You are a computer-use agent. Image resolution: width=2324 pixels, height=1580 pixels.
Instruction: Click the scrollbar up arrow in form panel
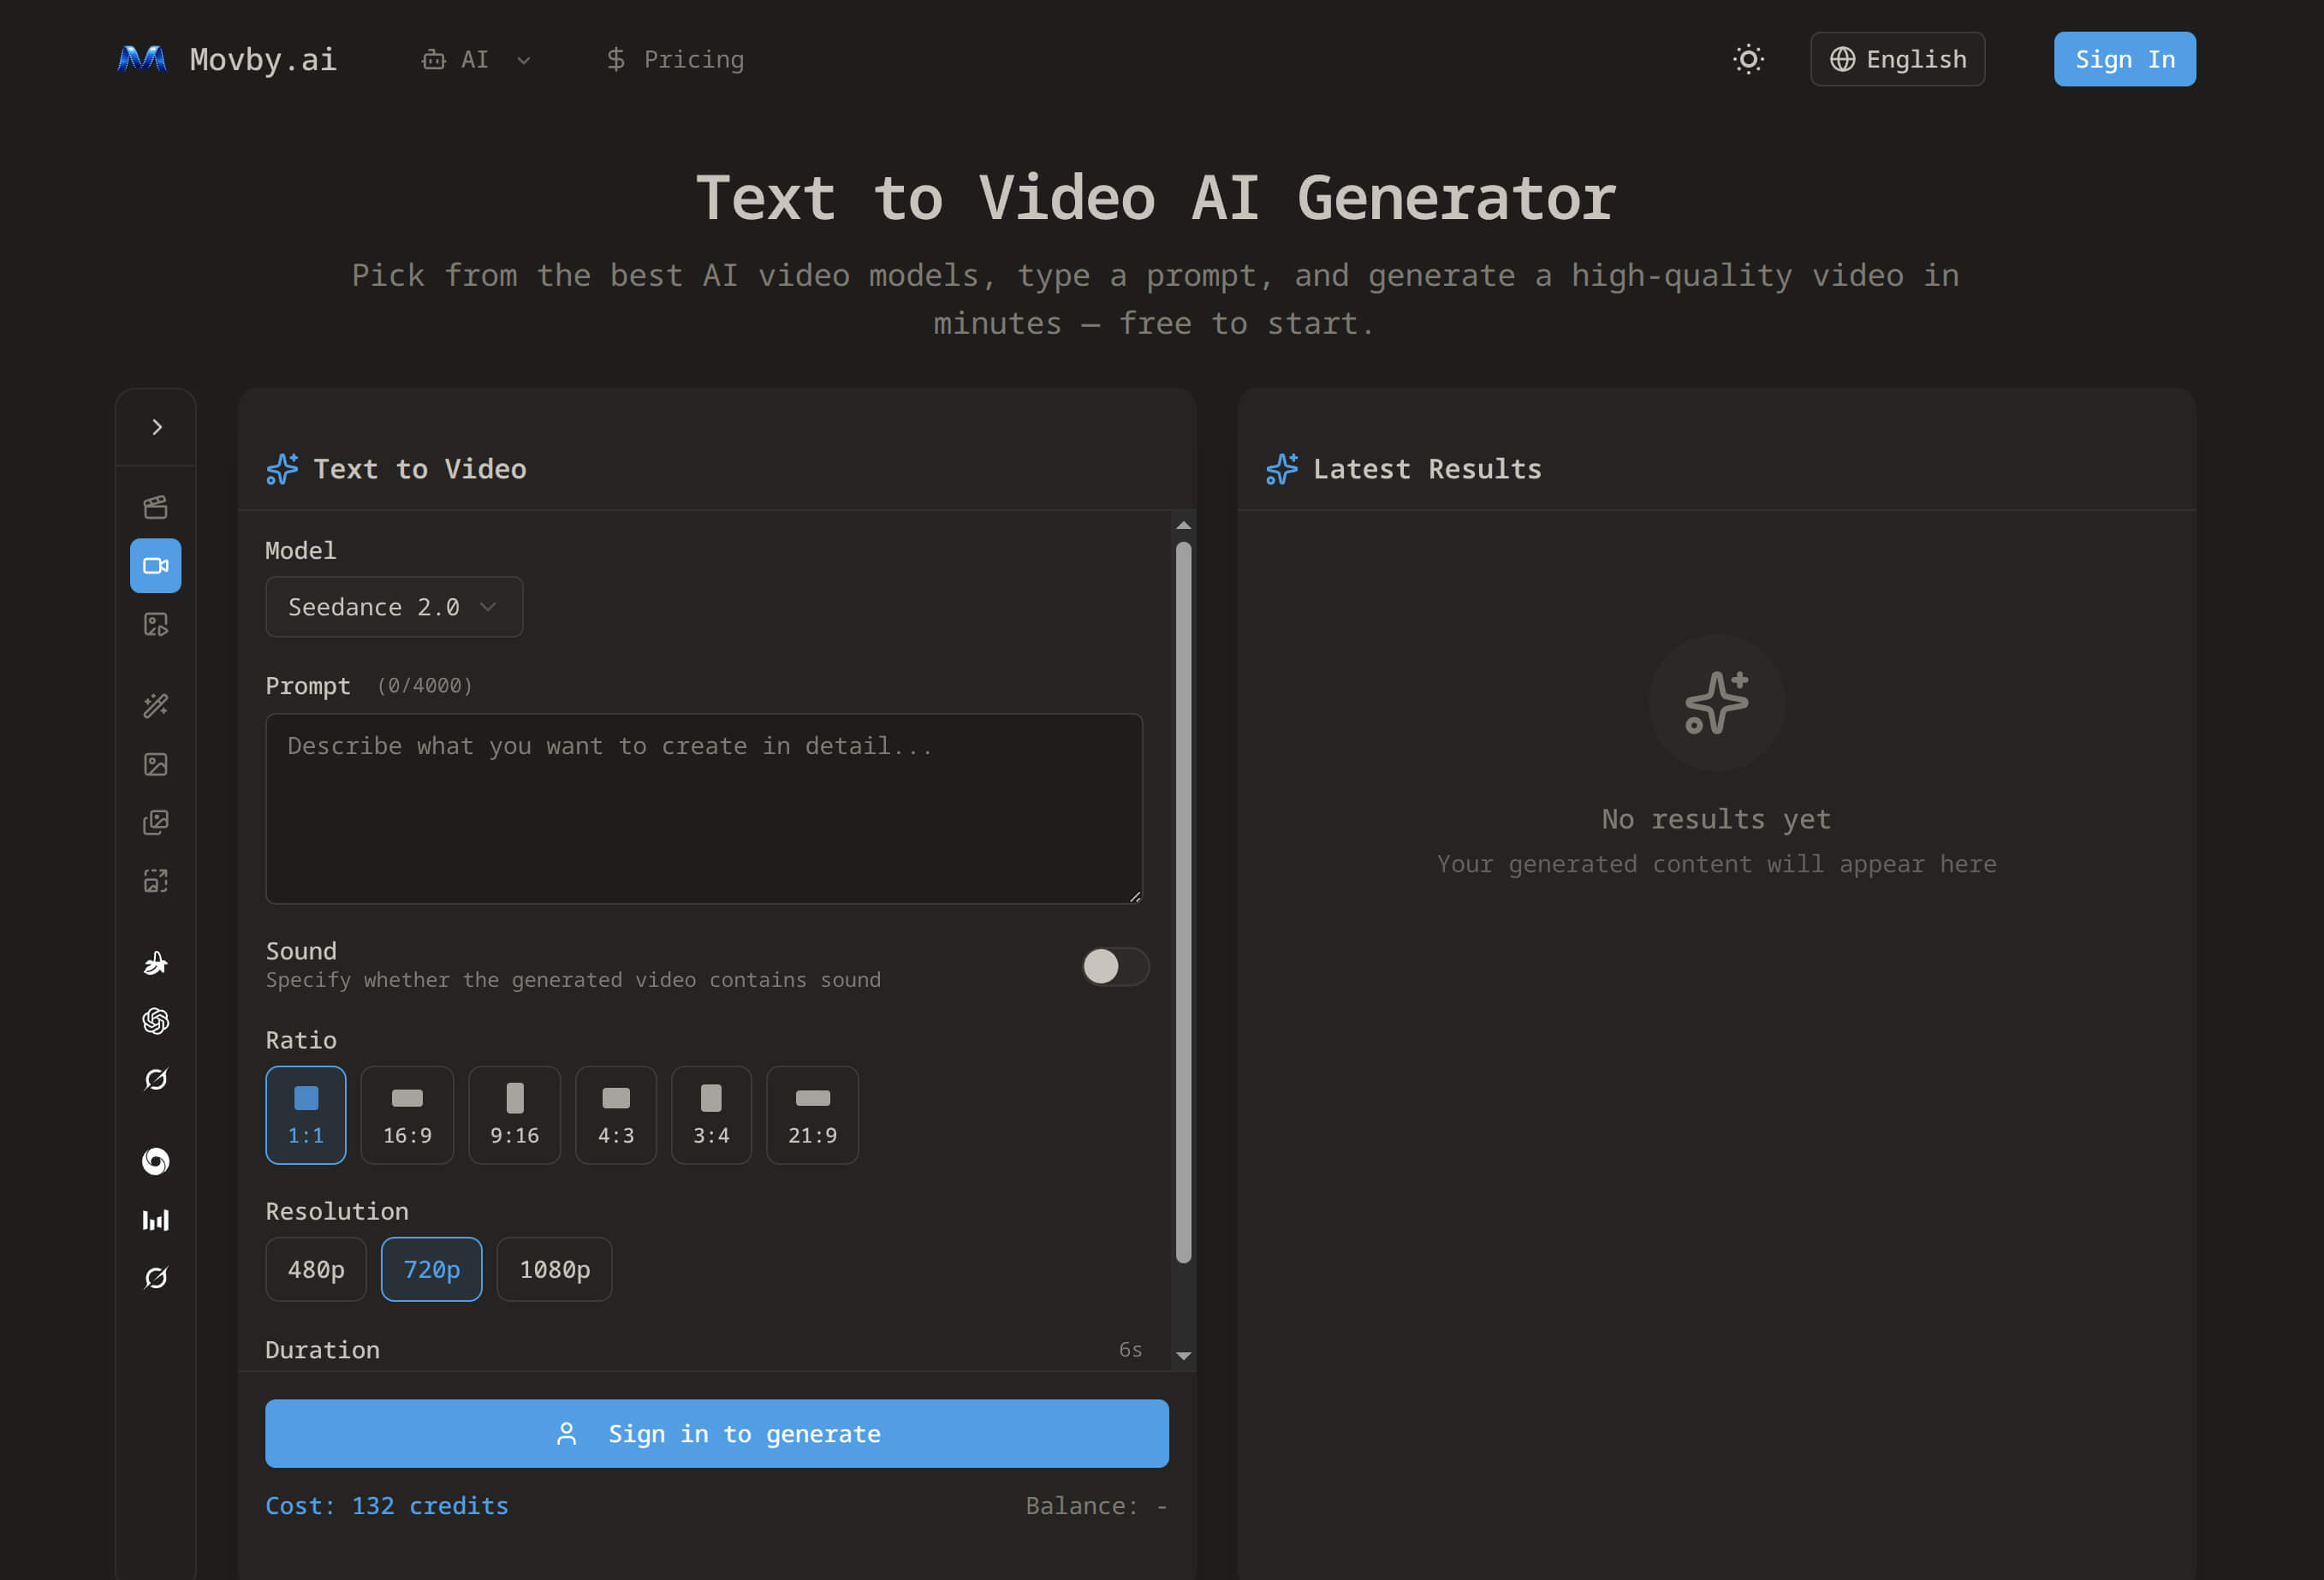point(1184,525)
